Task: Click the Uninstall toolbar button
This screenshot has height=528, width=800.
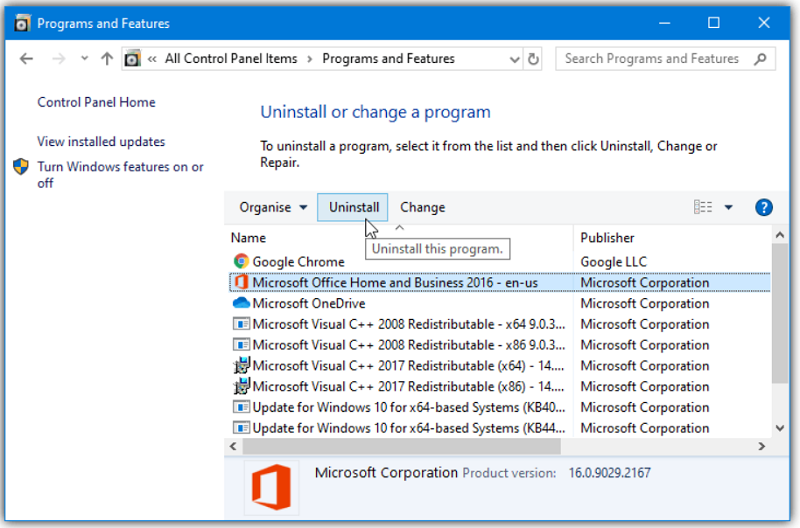Action: point(354,208)
